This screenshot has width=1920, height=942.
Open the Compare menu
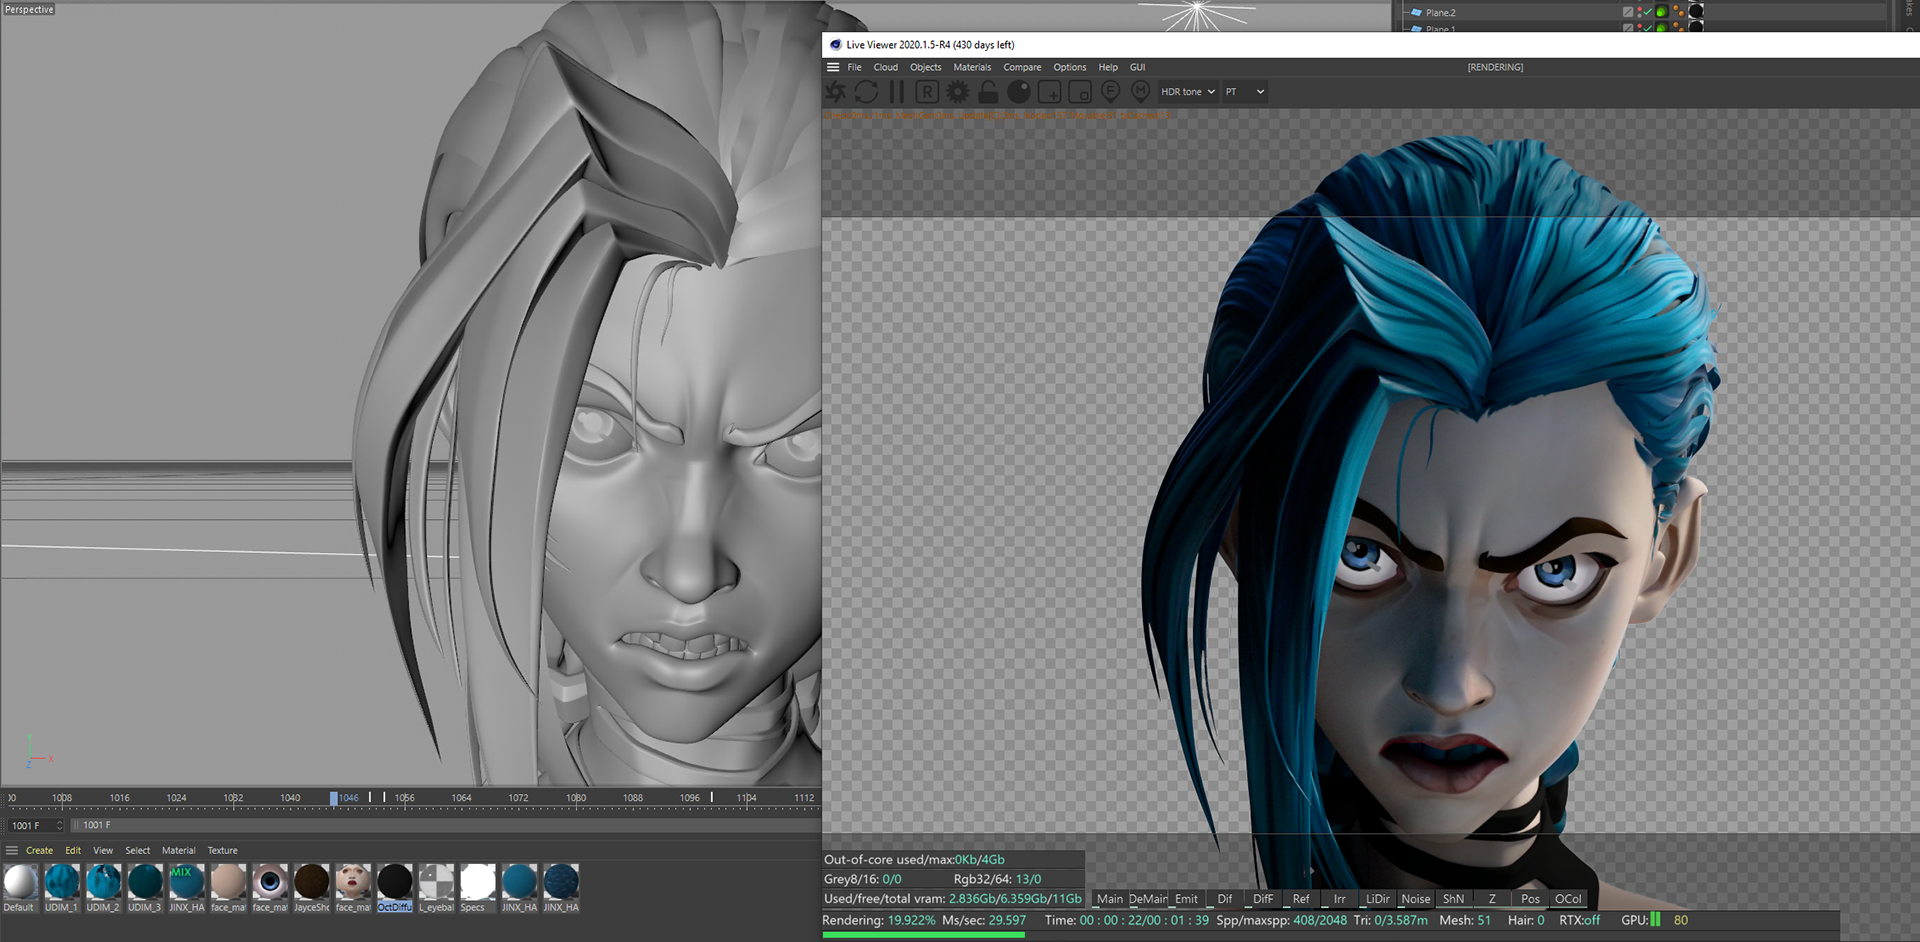(x=1022, y=67)
